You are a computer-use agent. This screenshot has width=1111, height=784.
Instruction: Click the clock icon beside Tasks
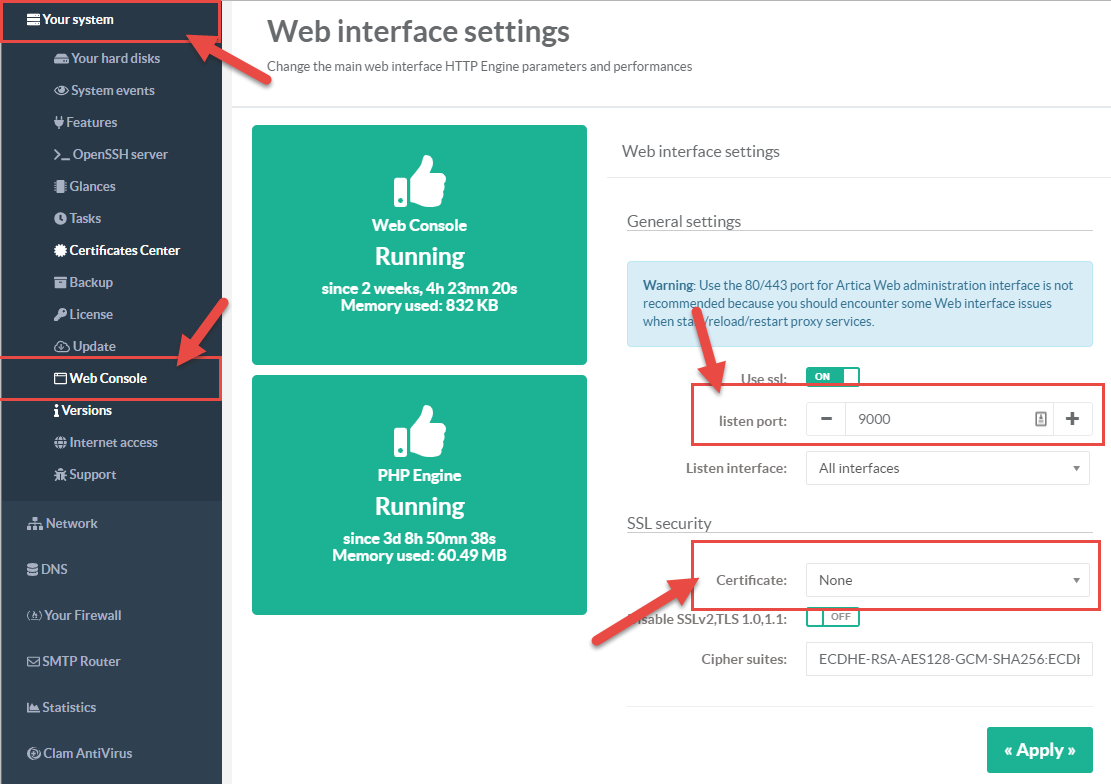click(60, 218)
